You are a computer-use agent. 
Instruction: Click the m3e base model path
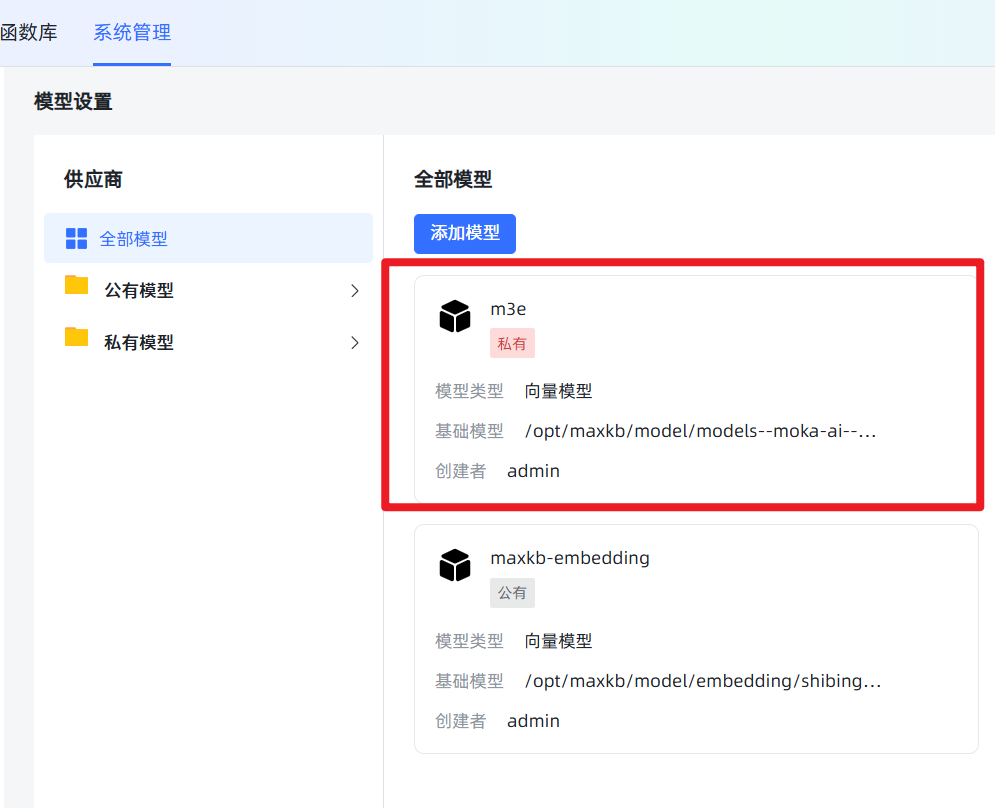coord(701,432)
